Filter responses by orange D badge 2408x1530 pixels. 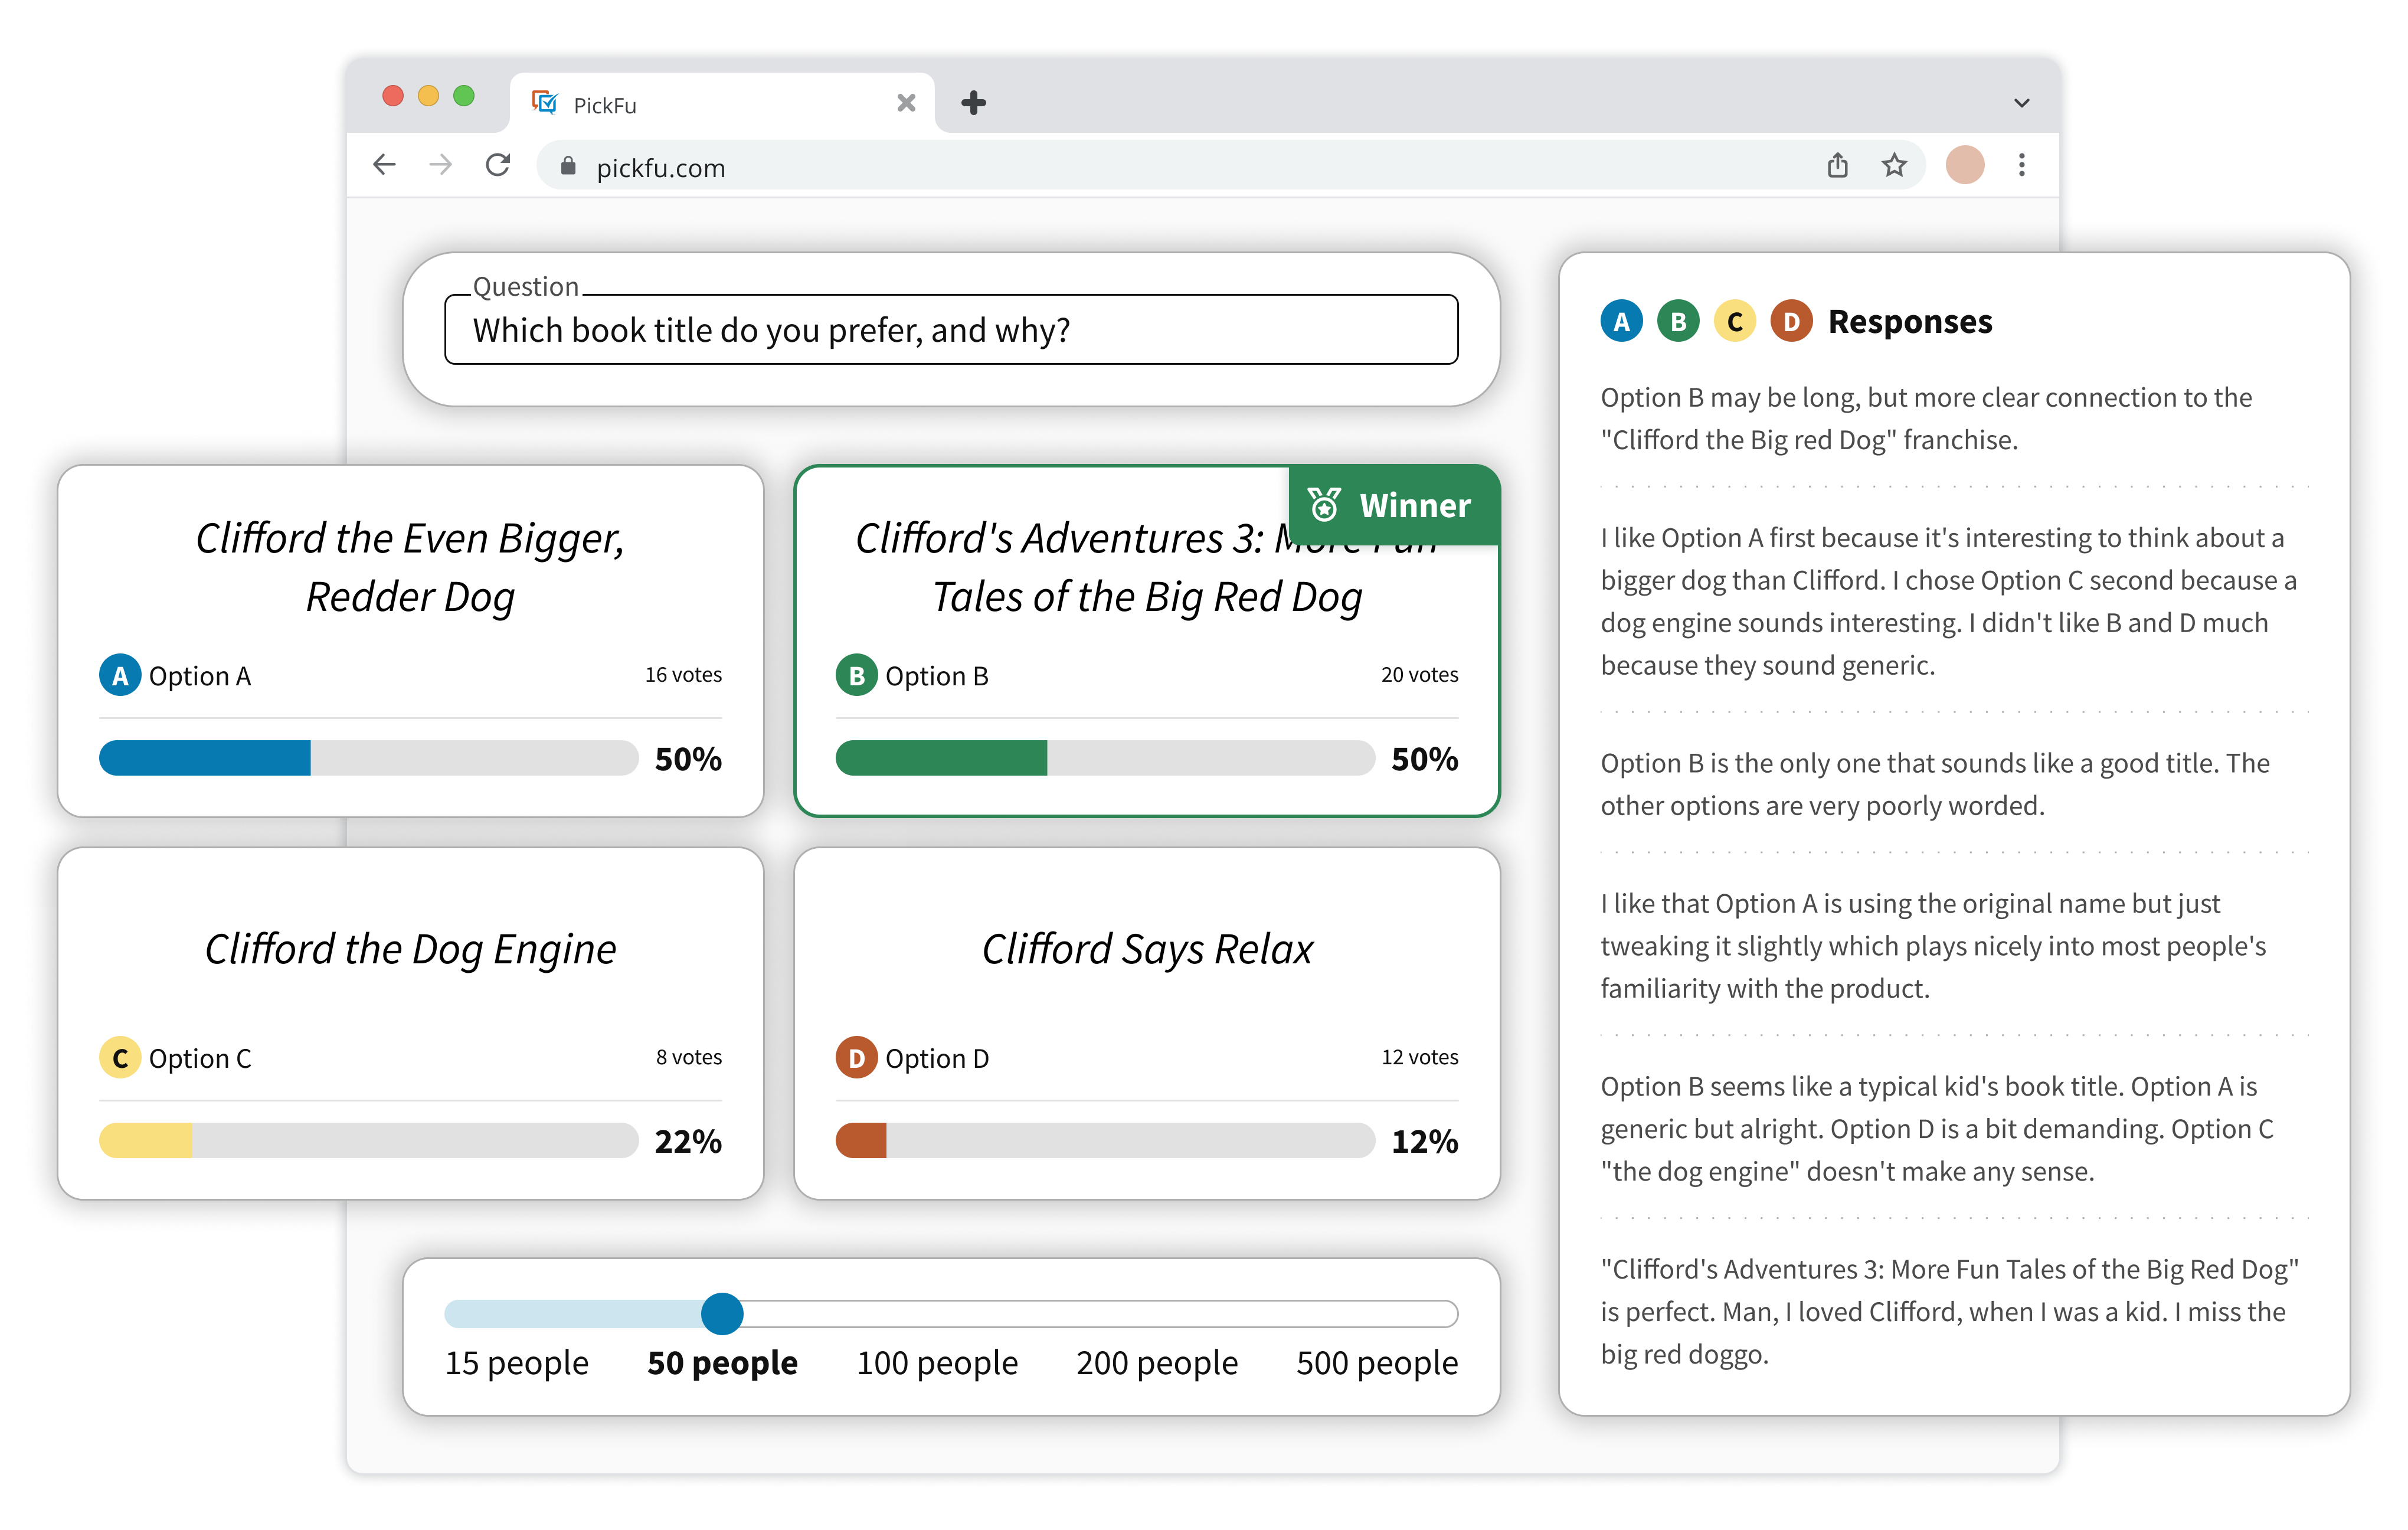(x=1791, y=322)
